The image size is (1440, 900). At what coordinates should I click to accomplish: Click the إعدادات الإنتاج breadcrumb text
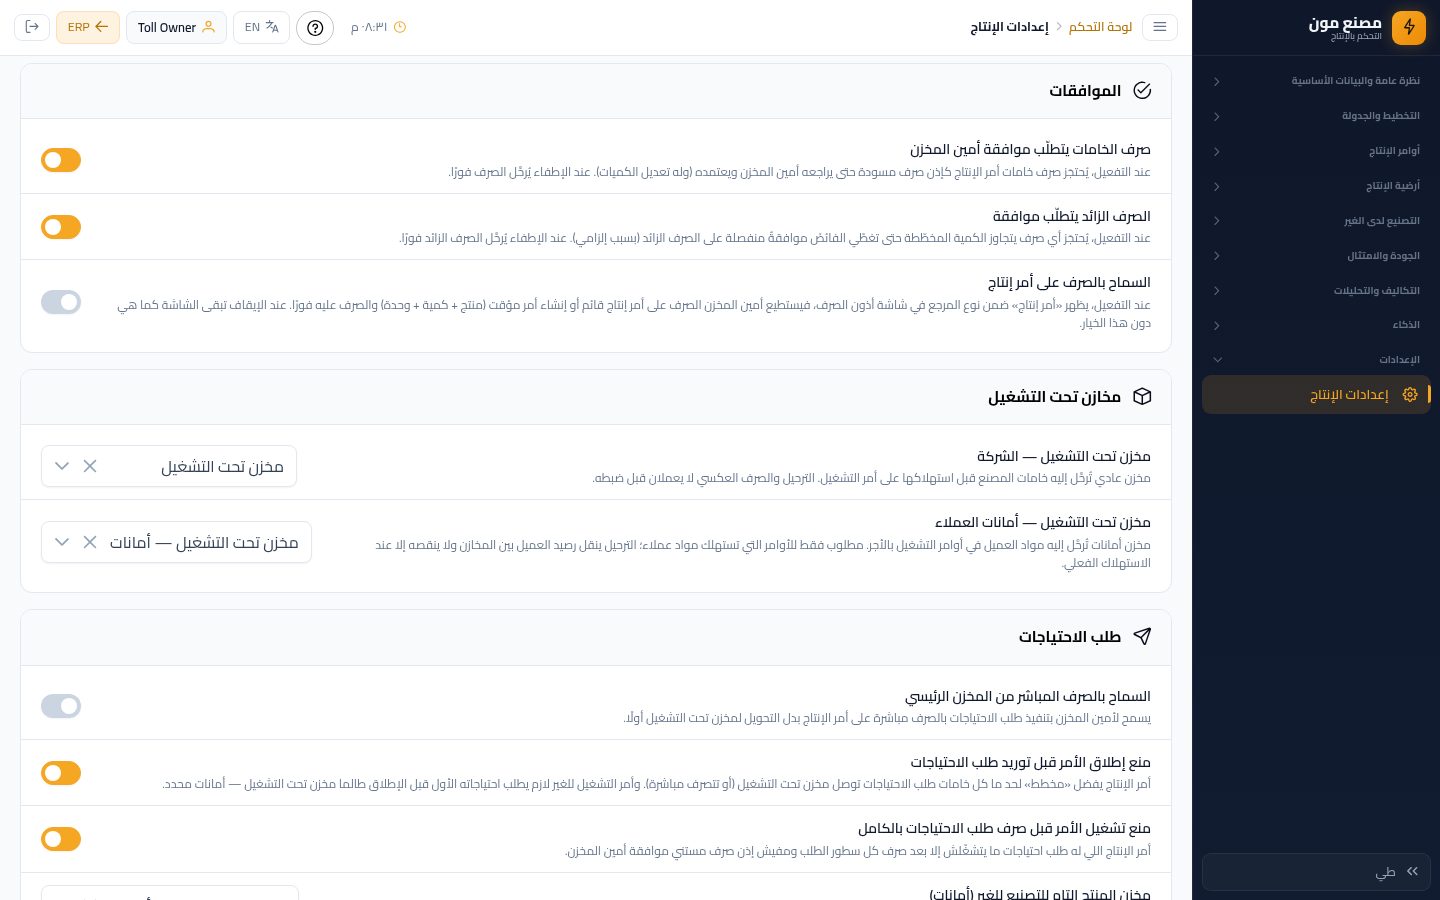coord(1009,27)
